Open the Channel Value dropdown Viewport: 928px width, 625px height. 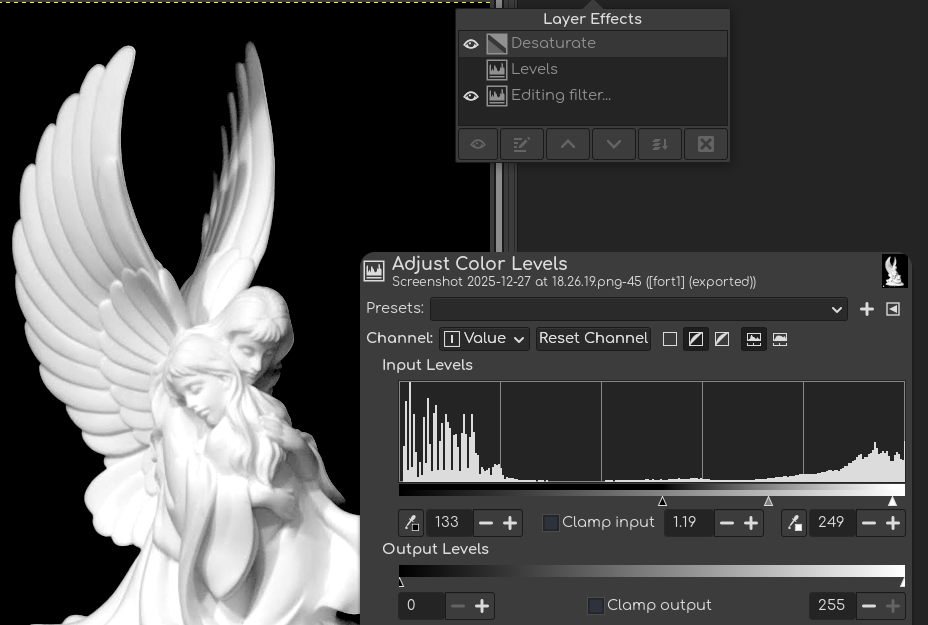pyautogui.click(x=484, y=339)
